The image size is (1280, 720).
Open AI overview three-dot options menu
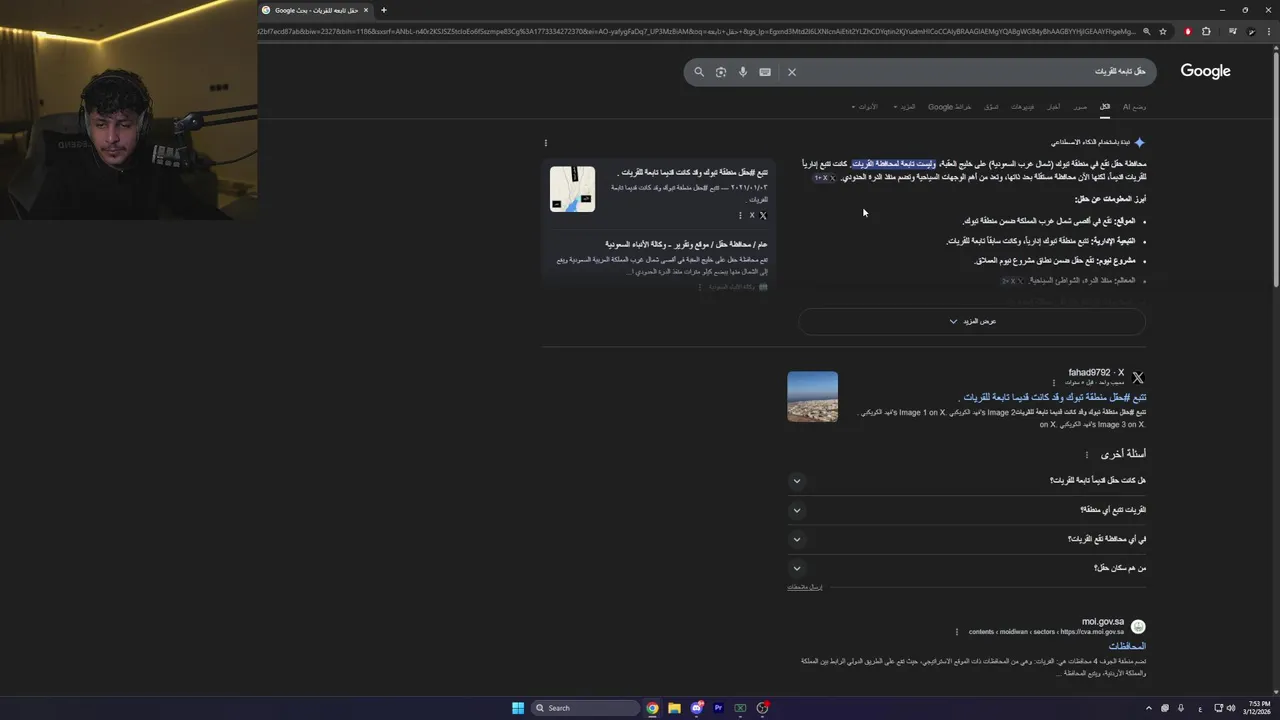tap(546, 143)
